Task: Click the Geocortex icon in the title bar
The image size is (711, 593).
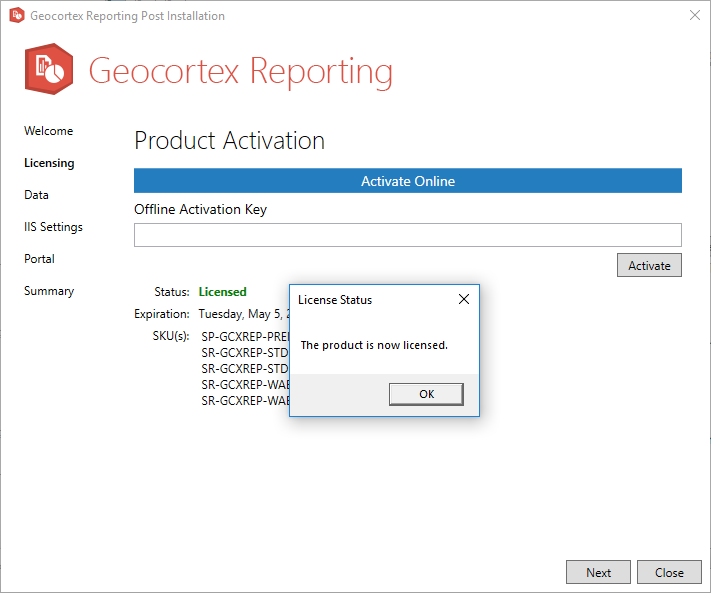Action: coord(16,16)
